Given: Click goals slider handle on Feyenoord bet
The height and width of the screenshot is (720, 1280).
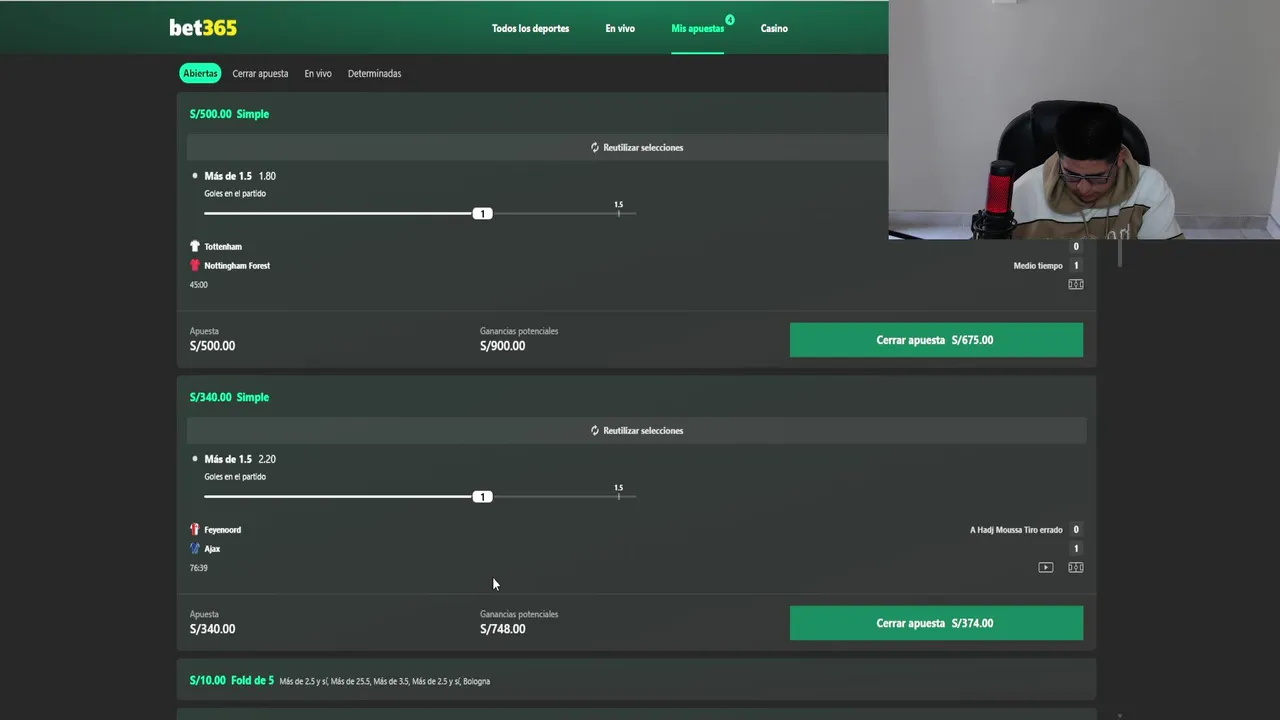Looking at the screenshot, I should tap(482, 496).
